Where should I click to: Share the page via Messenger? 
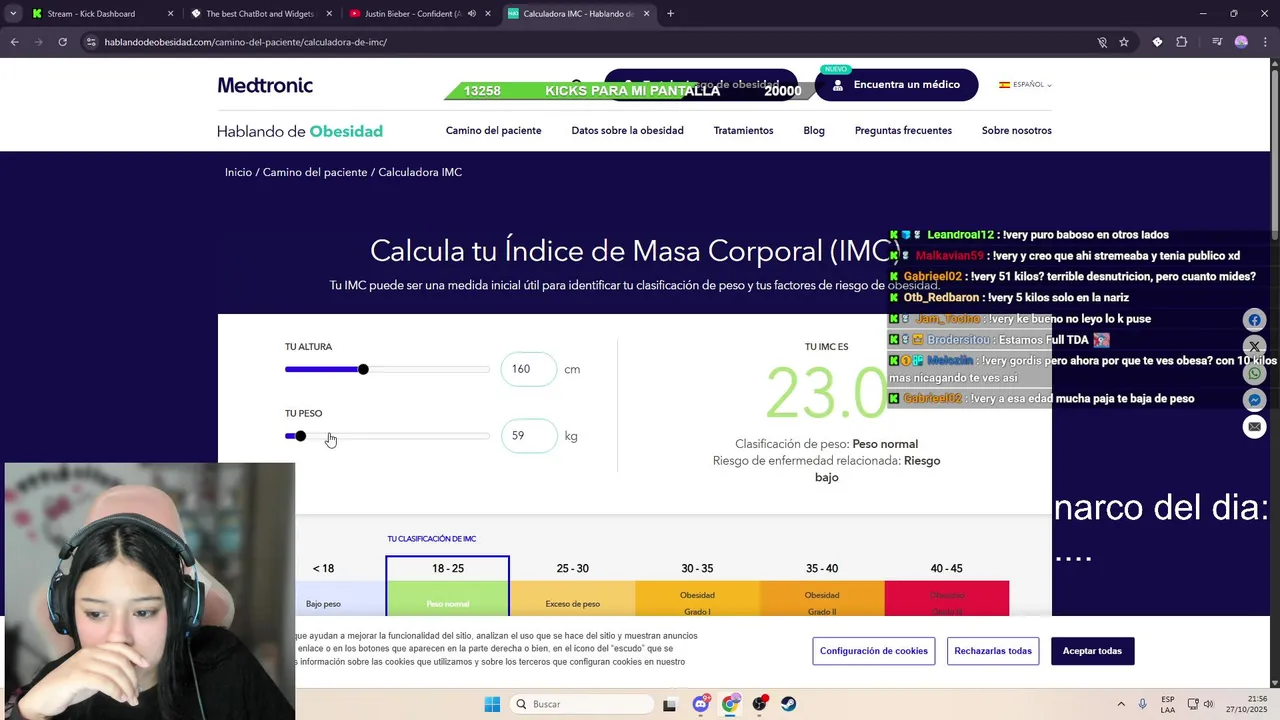1254,400
